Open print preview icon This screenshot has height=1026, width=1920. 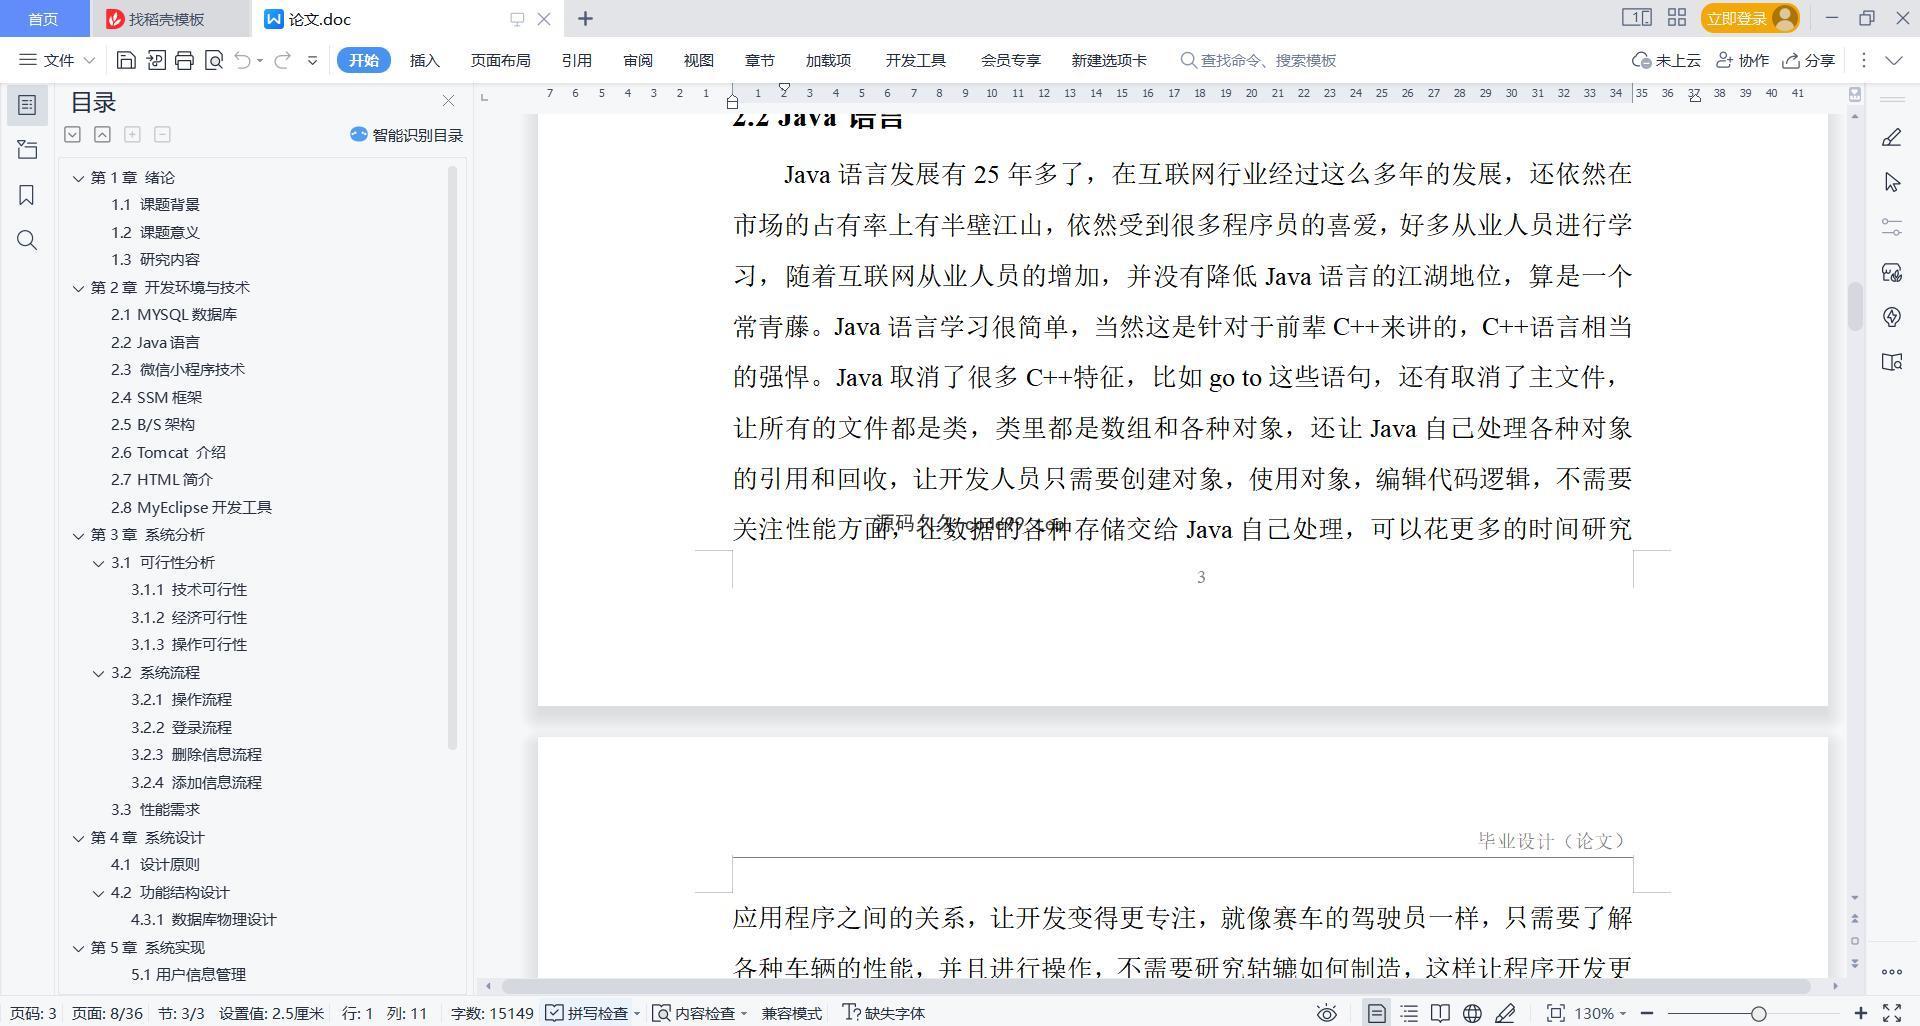click(x=213, y=60)
